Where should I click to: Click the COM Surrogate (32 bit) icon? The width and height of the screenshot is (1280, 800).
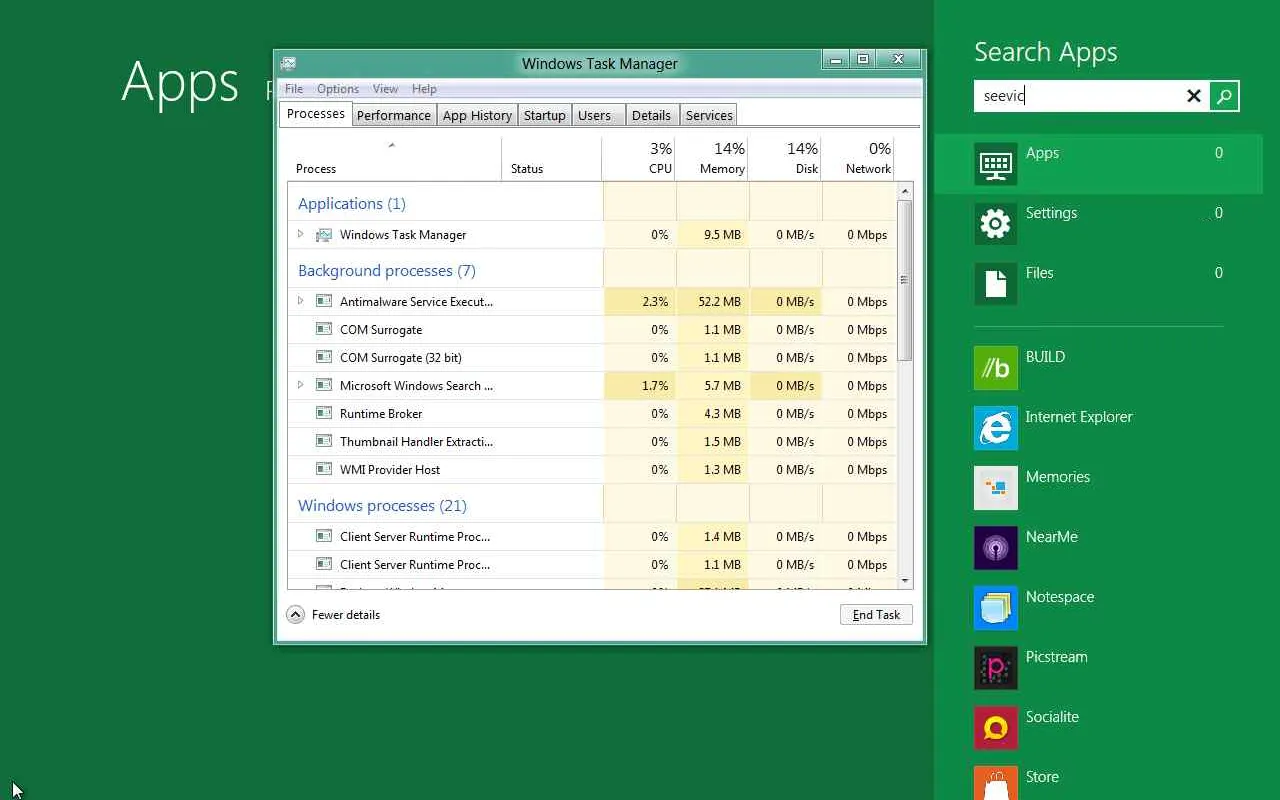(324, 357)
